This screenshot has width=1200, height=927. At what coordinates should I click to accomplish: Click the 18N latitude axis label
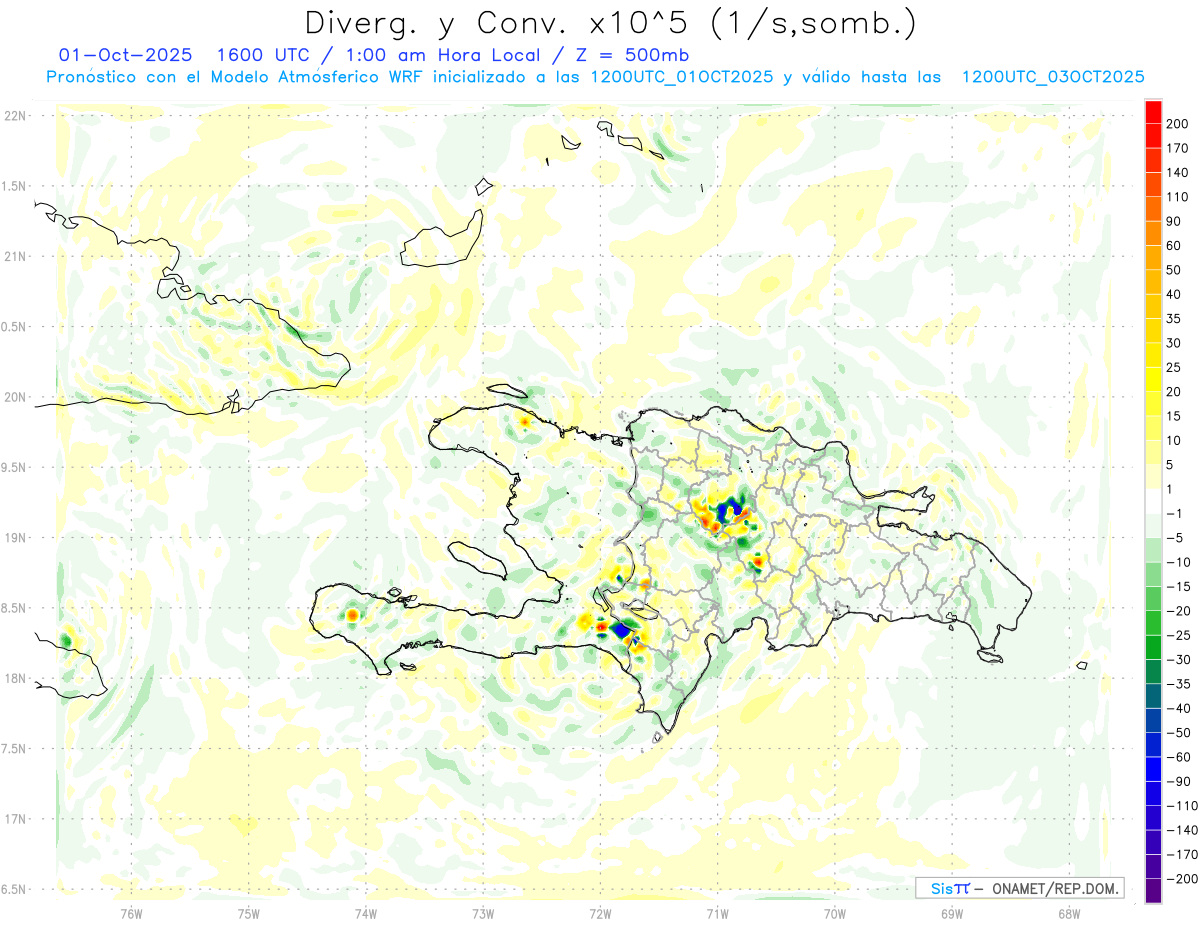point(15,678)
